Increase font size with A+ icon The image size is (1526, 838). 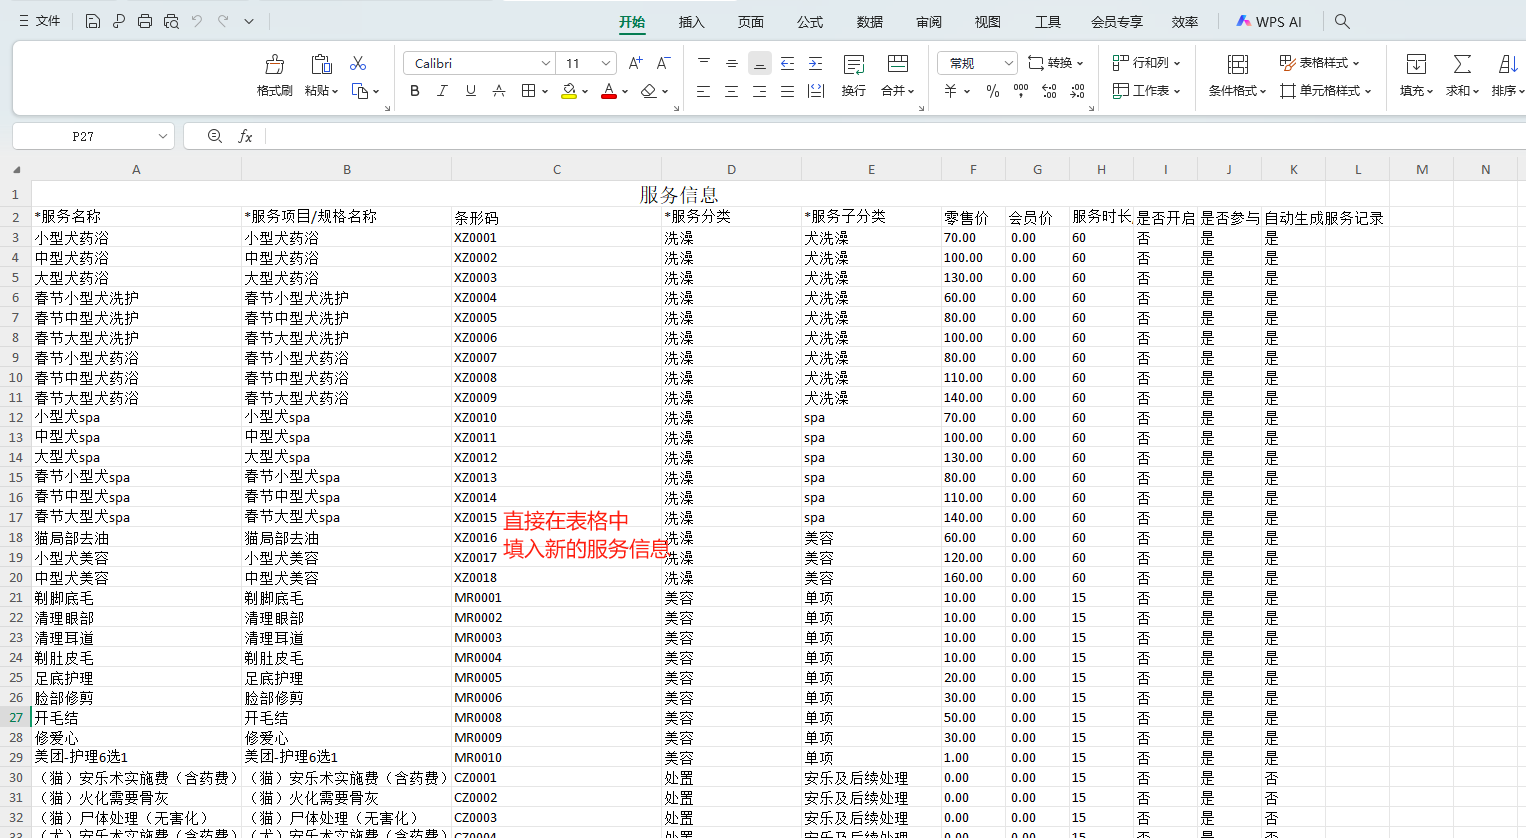coord(635,63)
